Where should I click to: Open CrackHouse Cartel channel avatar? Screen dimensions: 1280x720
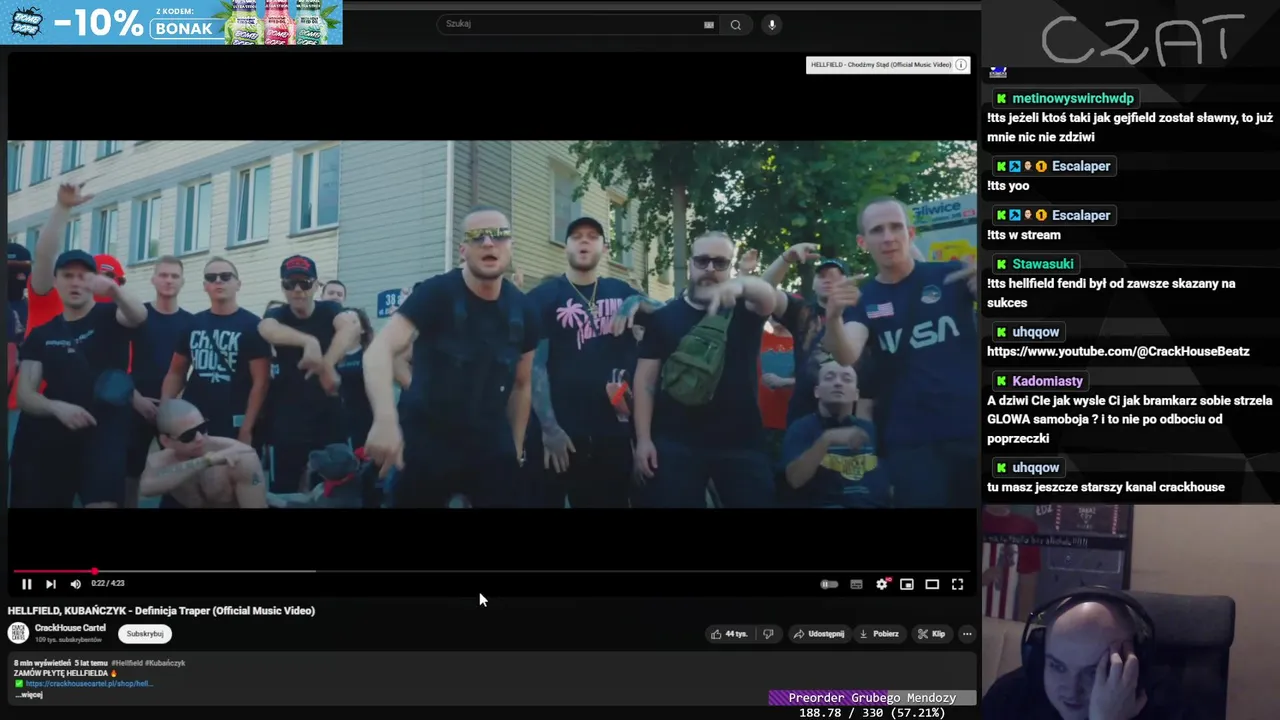coord(18,632)
